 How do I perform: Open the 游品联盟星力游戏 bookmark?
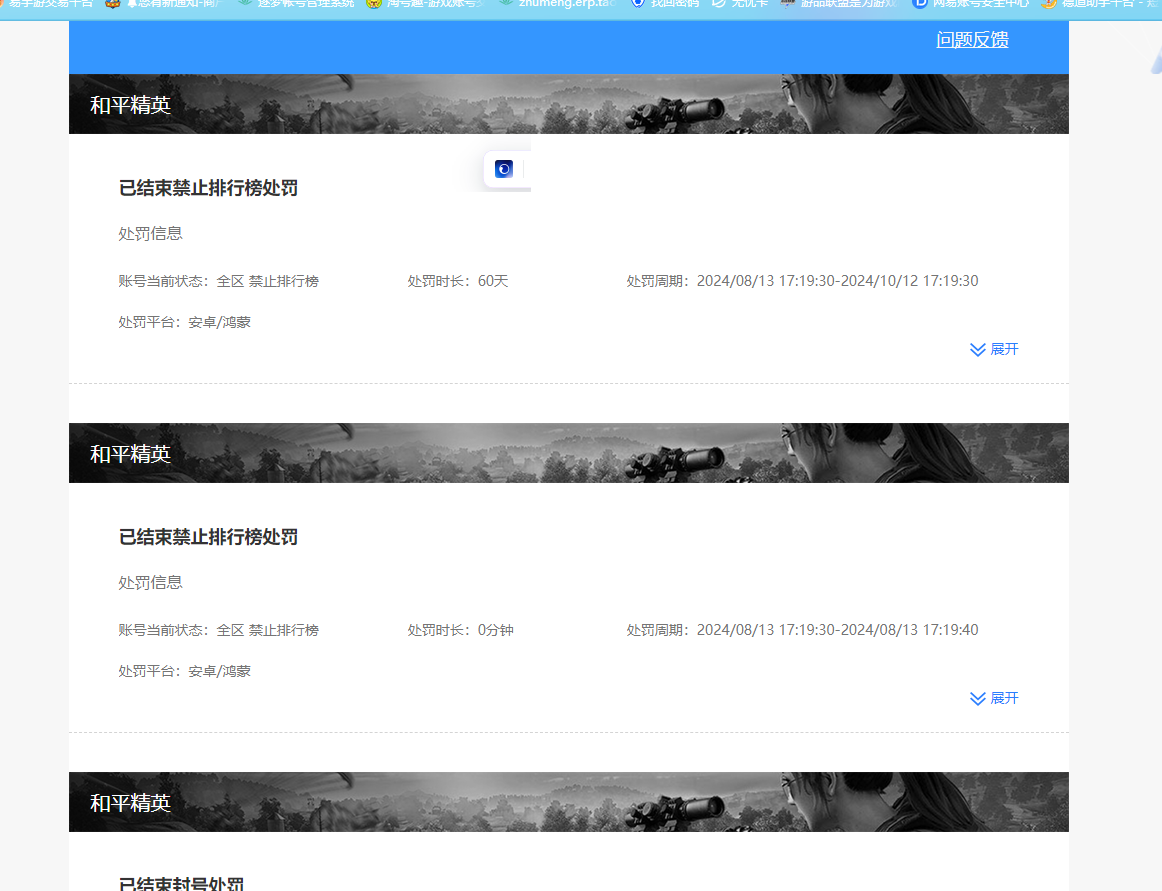pos(845,4)
